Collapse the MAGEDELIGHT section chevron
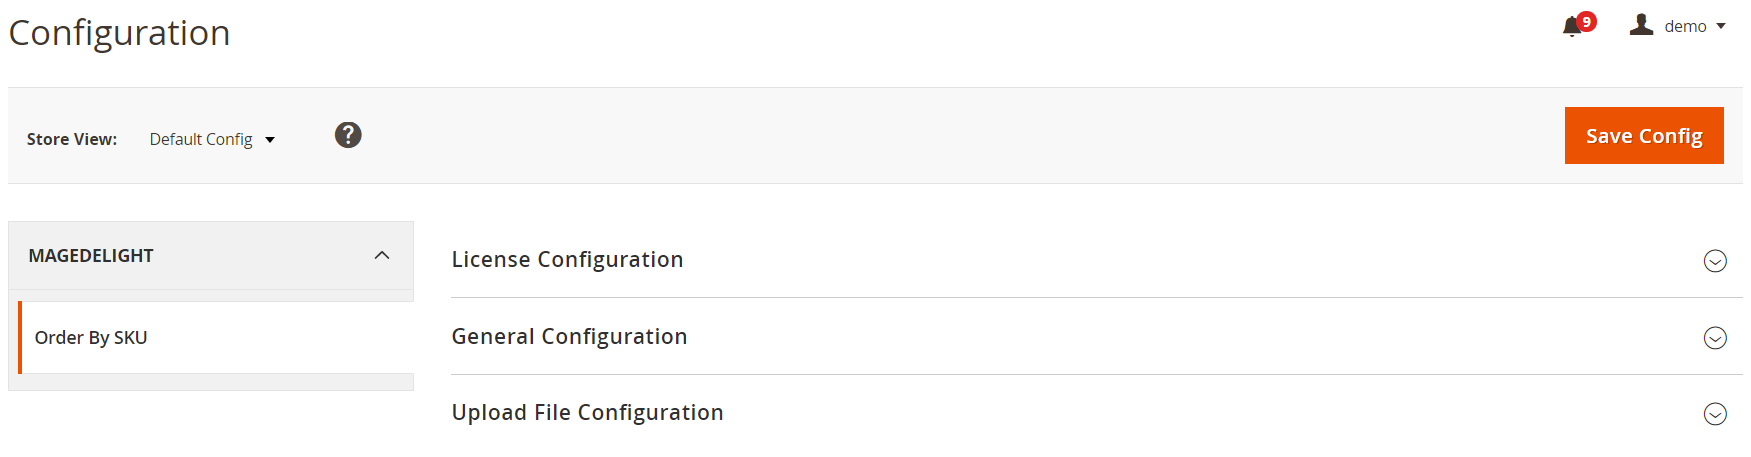This screenshot has height=457, width=1751. [x=382, y=256]
